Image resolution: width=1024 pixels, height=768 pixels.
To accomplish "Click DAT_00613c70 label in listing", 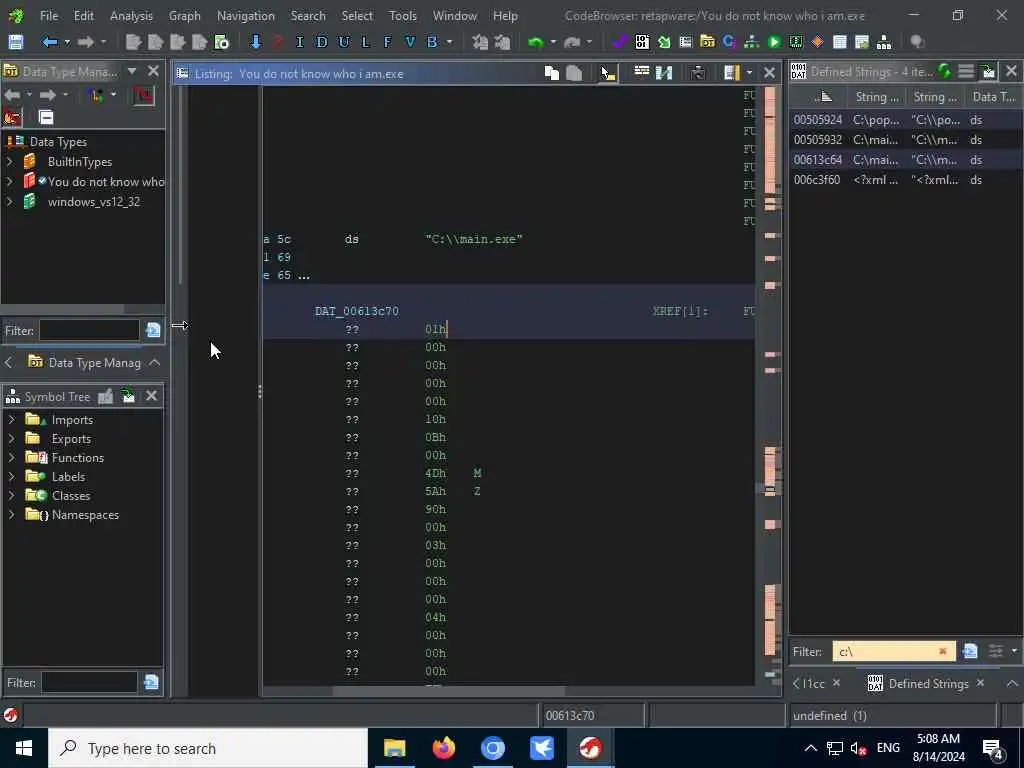I will point(357,311).
